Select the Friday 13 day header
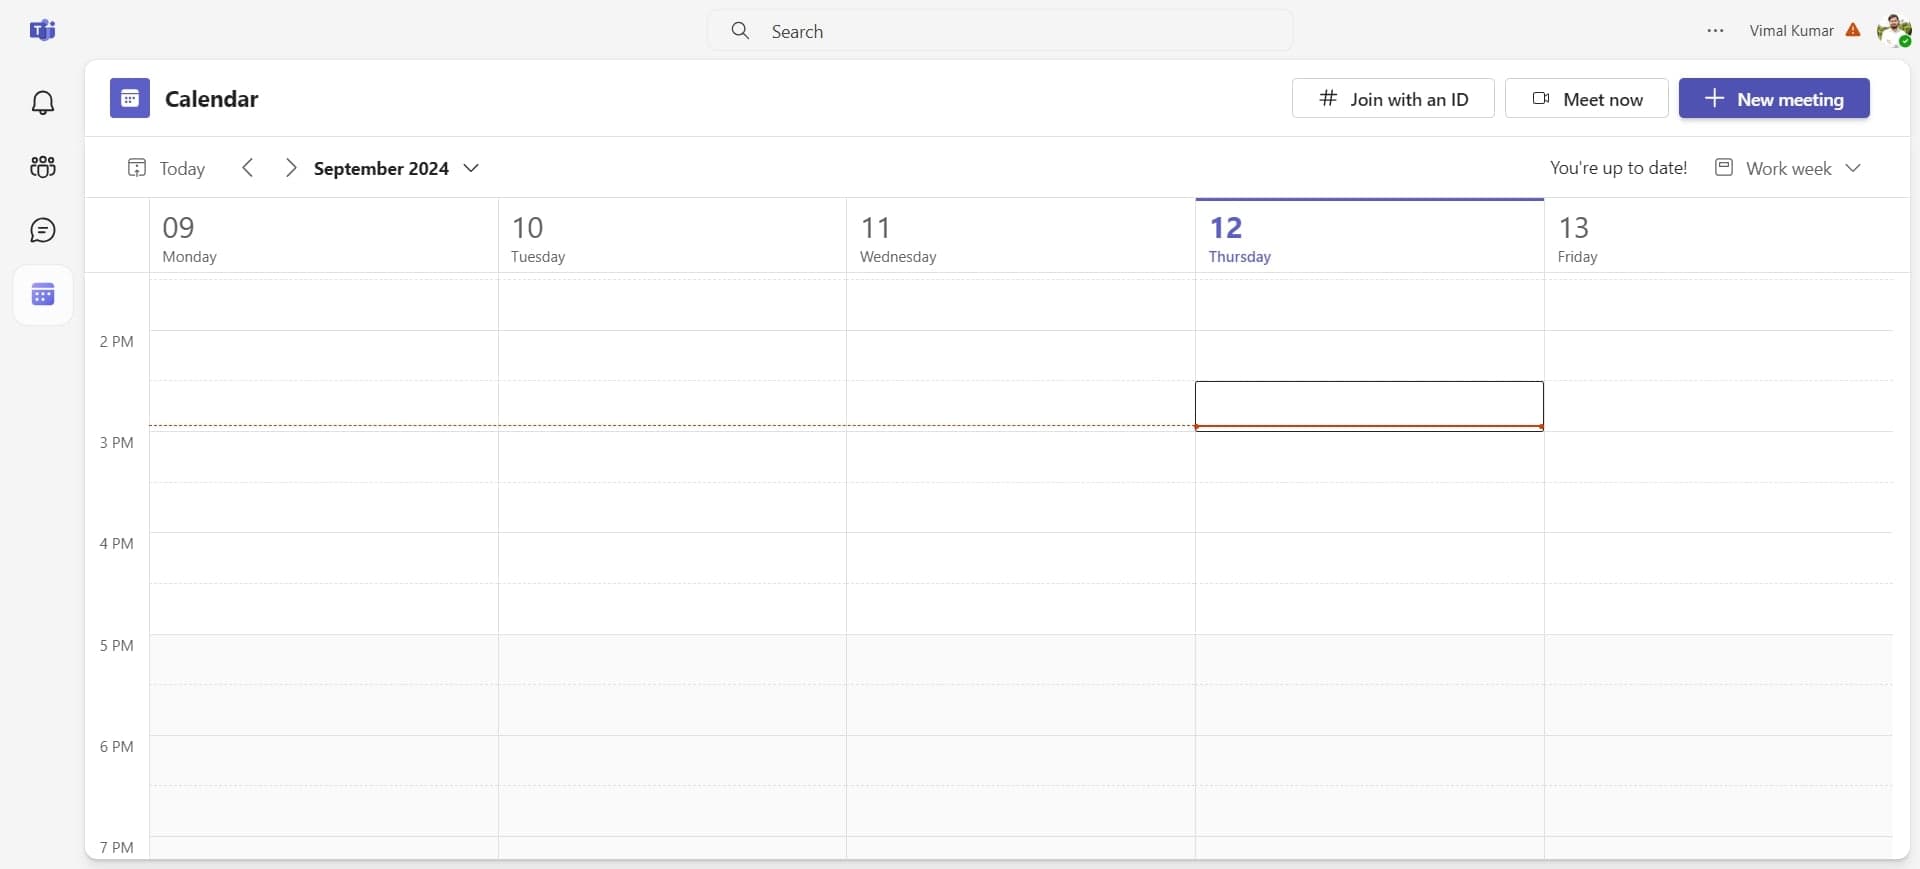The image size is (1920, 869). coord(1716,239)
